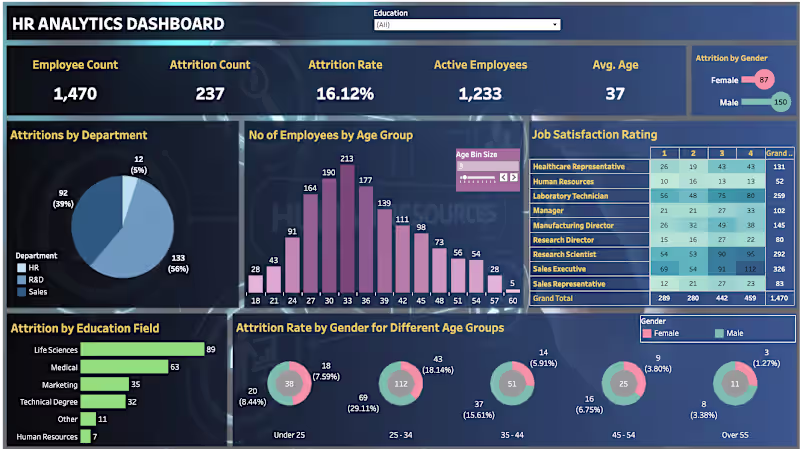
Task: Click Healthcare Representative row header
Action: [589, 167]
